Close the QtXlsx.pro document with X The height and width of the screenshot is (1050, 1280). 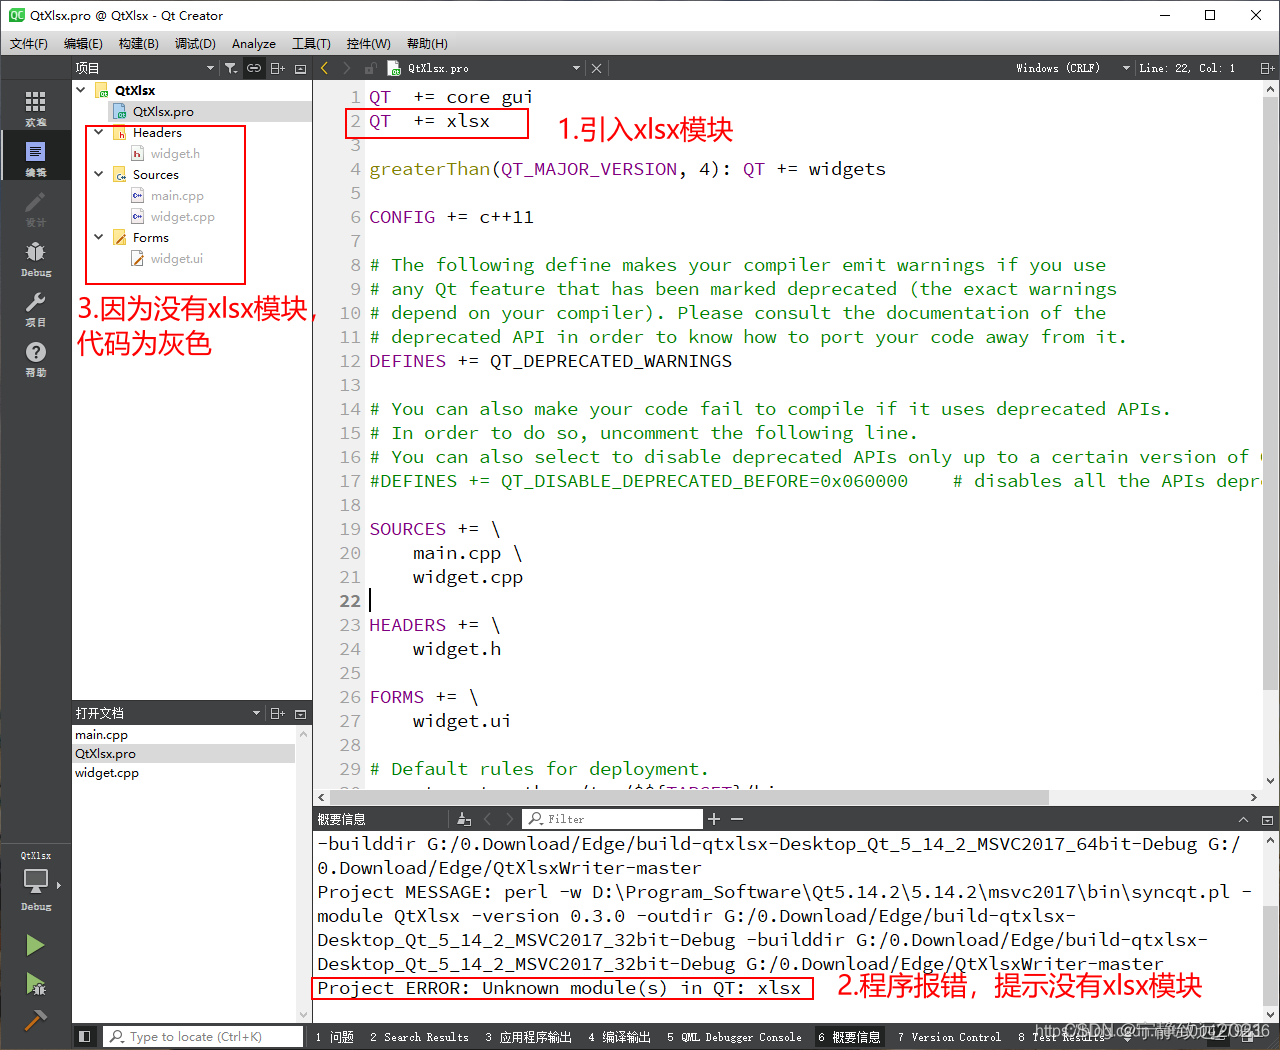tap(597, 68)
